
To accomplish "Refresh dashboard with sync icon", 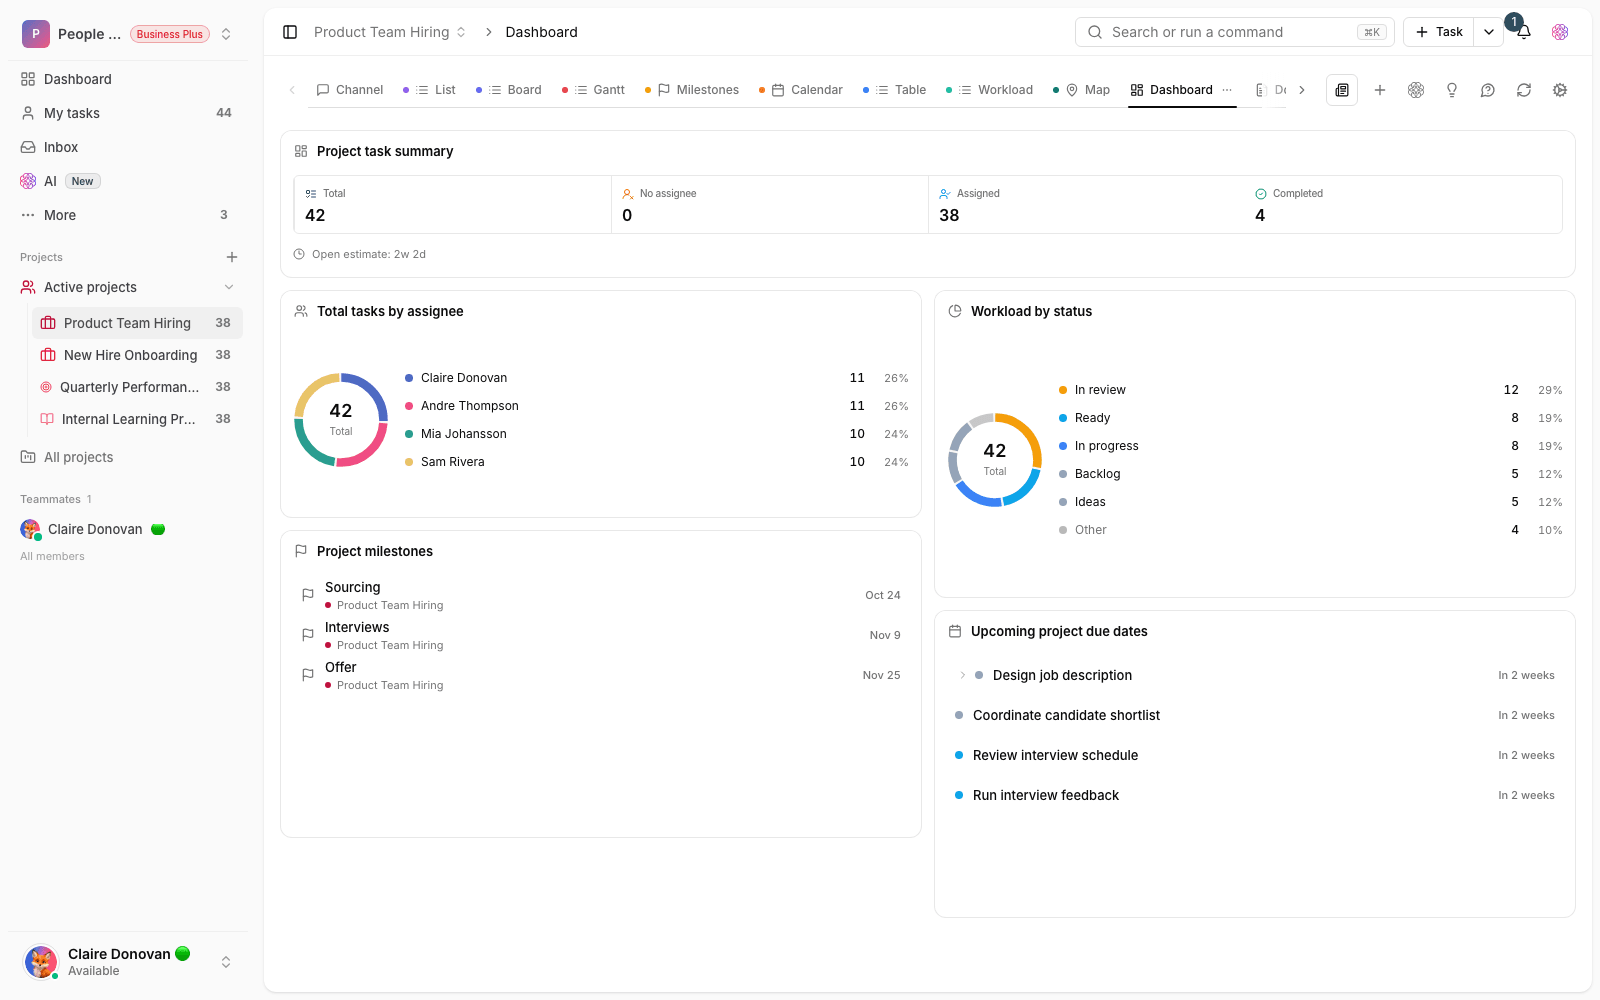I will point(1524,90).
